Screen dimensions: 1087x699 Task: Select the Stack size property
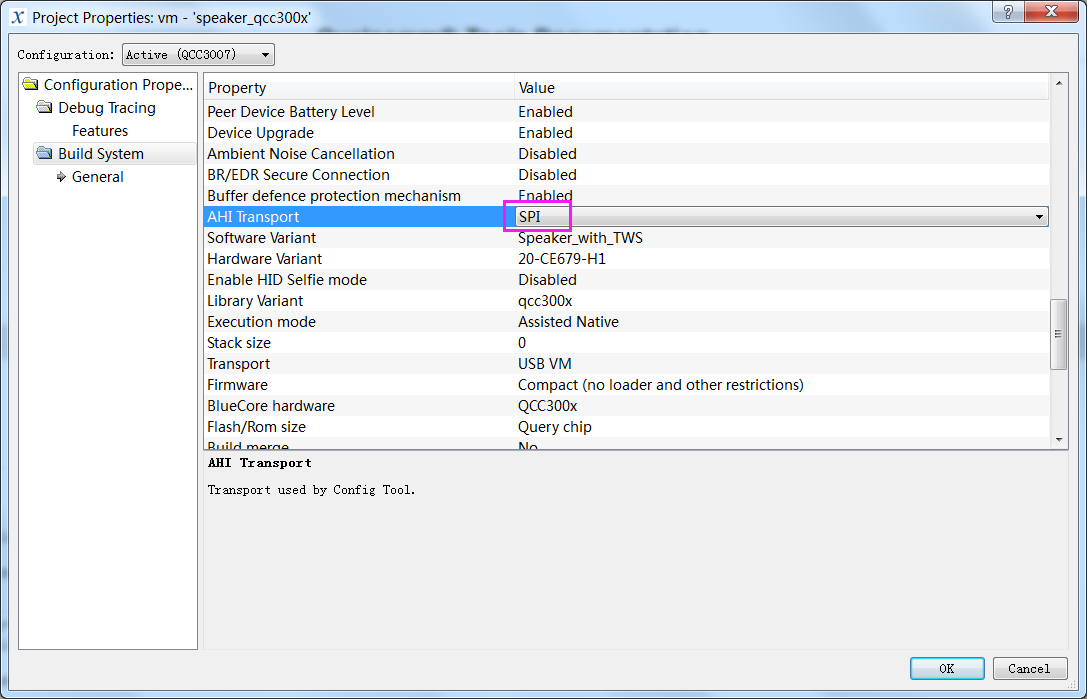(x=627, y=343)
